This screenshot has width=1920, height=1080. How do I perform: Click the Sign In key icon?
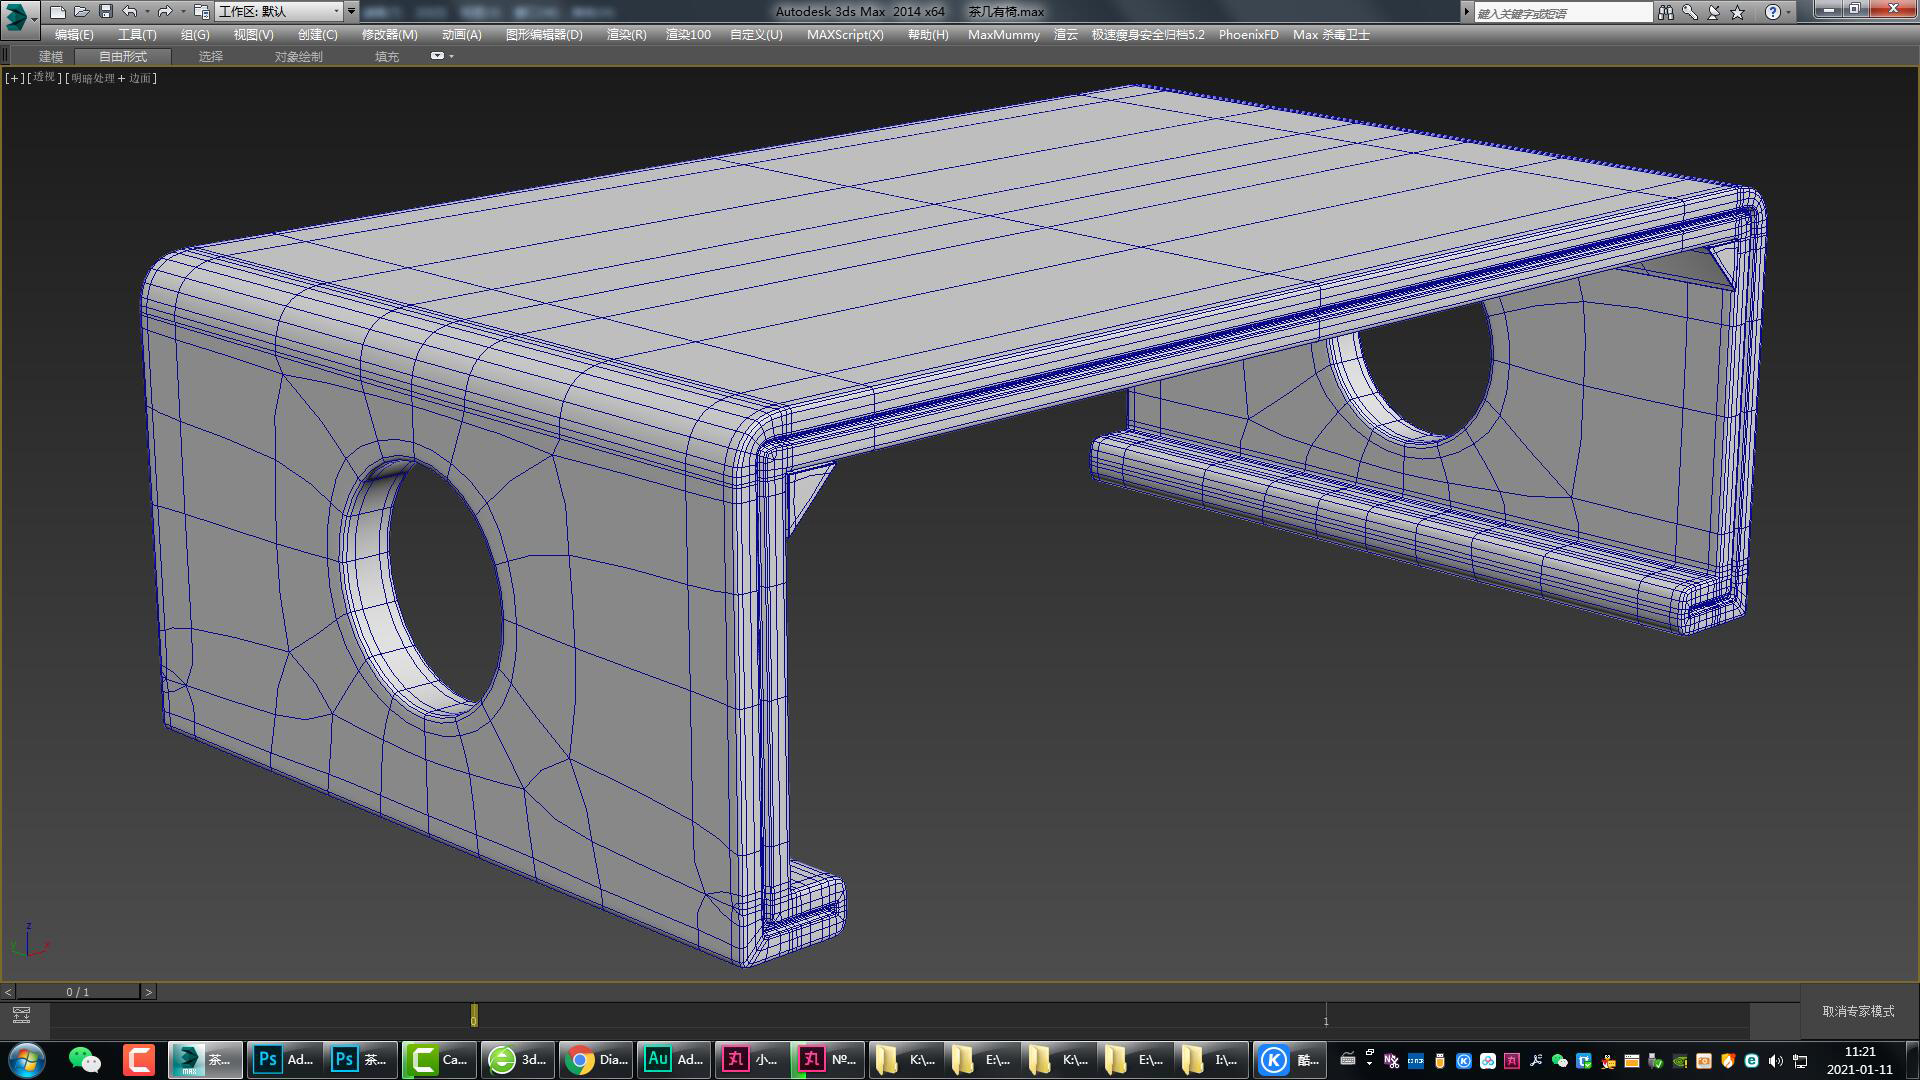pos(1689,12)
